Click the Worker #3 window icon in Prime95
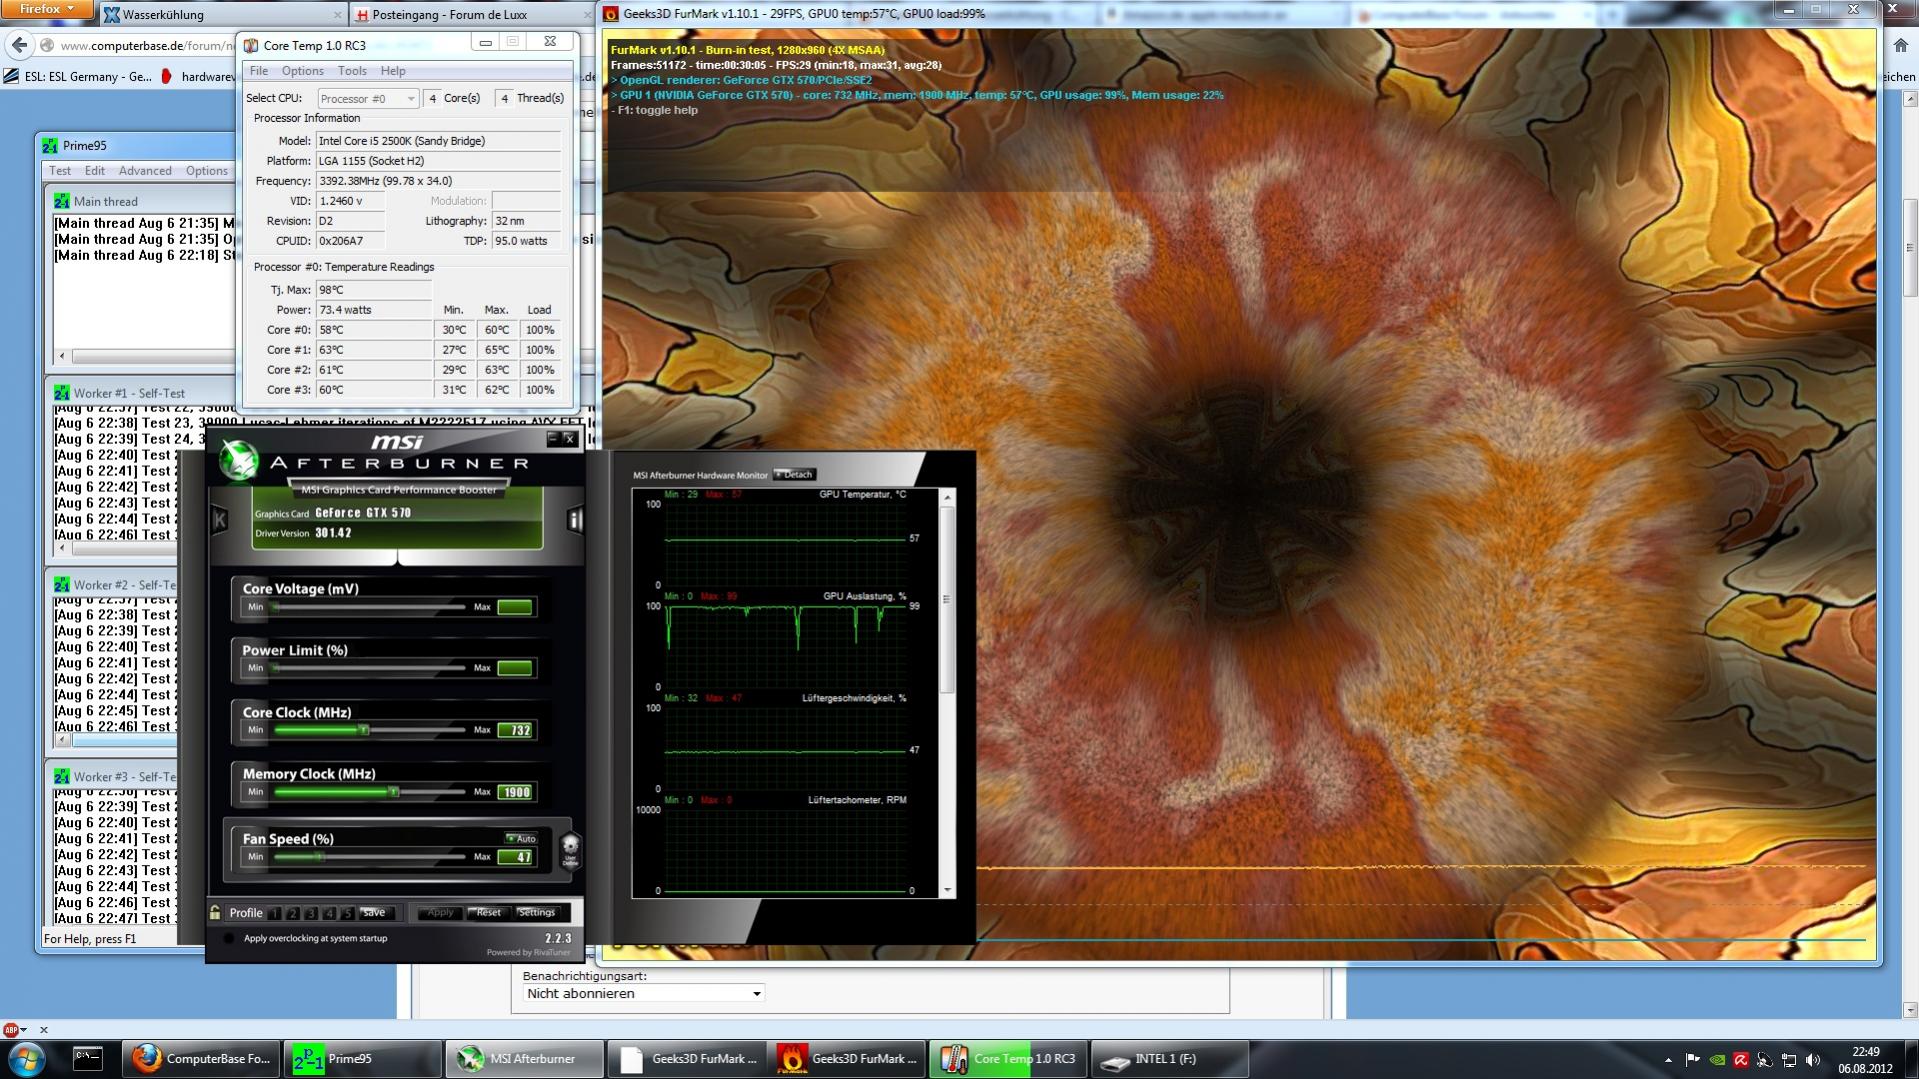 pyautogui.click(x=62, y=777)
